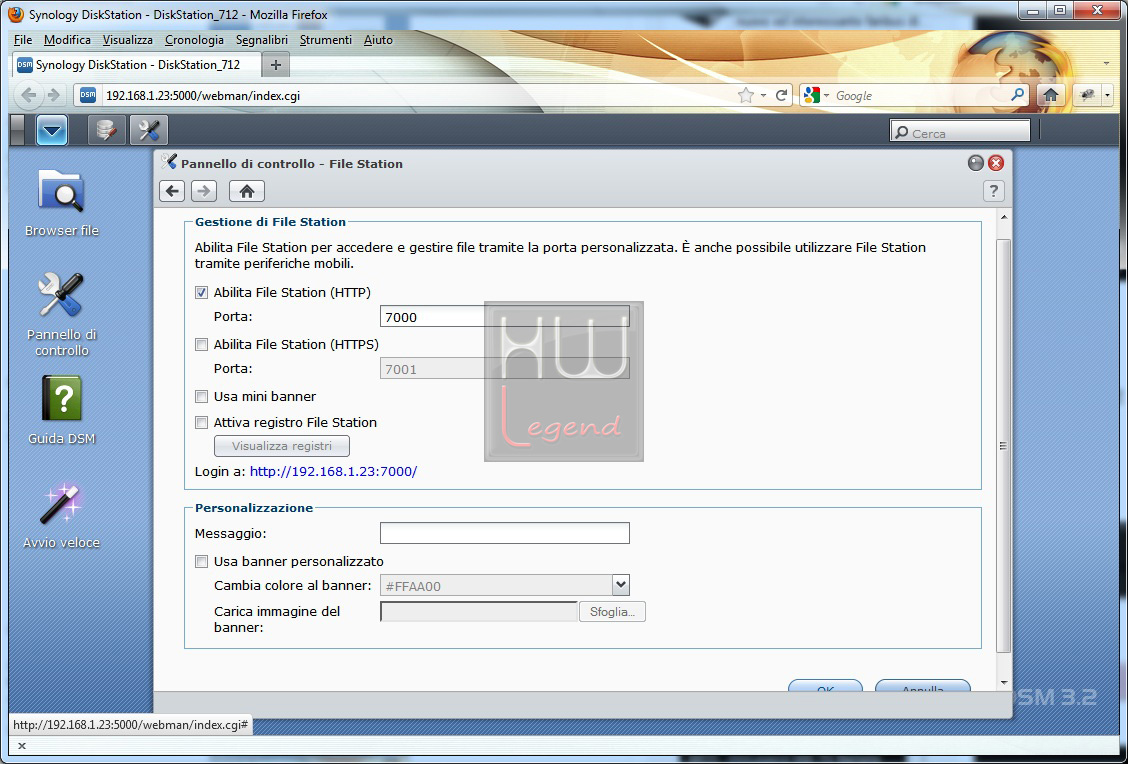The height and width of the screenshot is (764, 1128).
Task: Click the storage manager taskbar icon
Action: [106, 130]
